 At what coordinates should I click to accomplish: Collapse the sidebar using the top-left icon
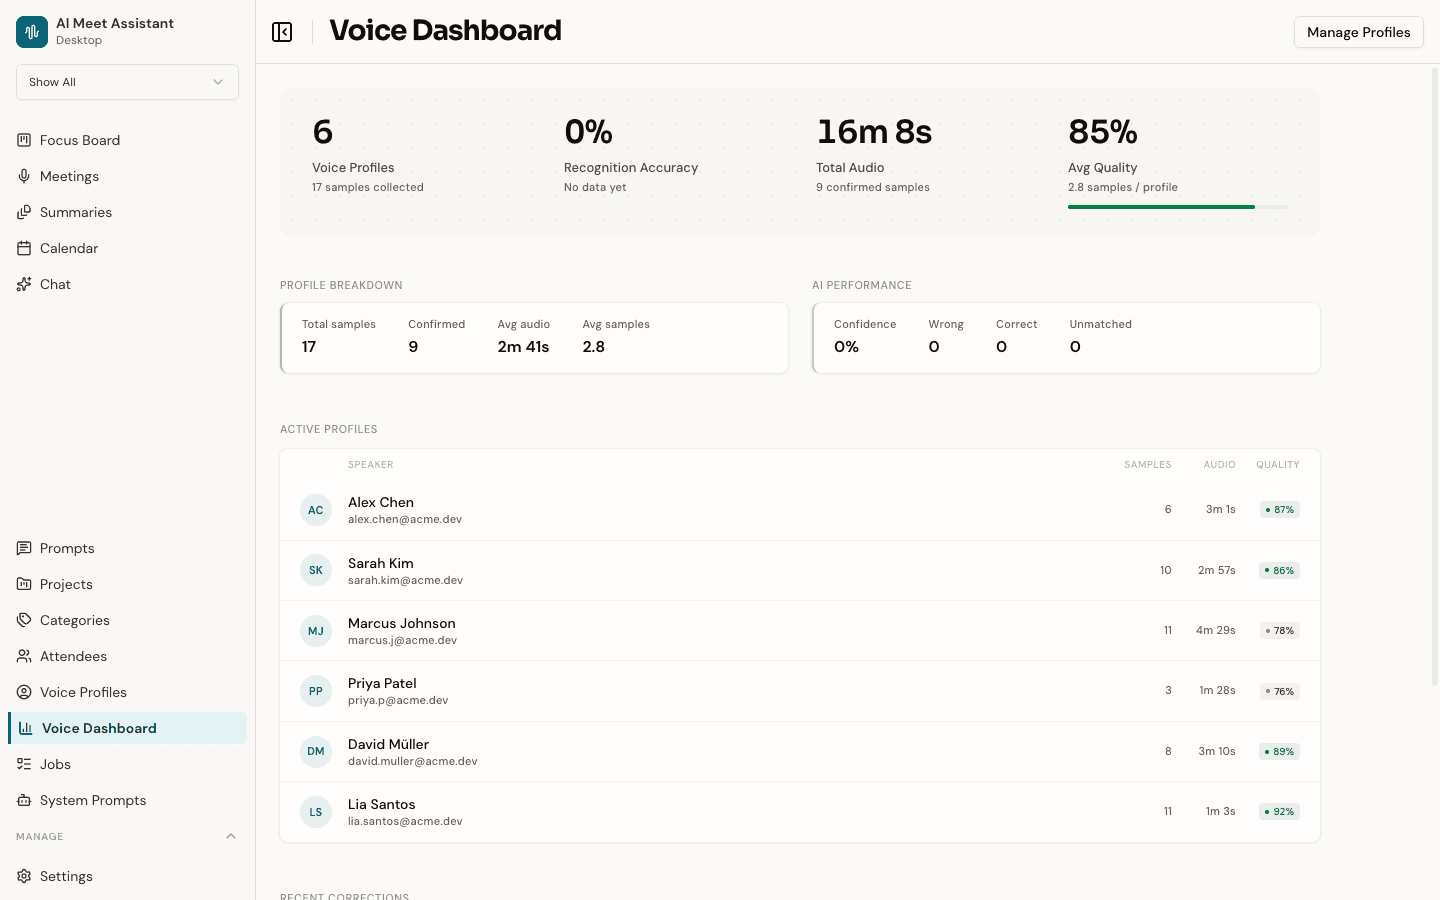point(282,31)
